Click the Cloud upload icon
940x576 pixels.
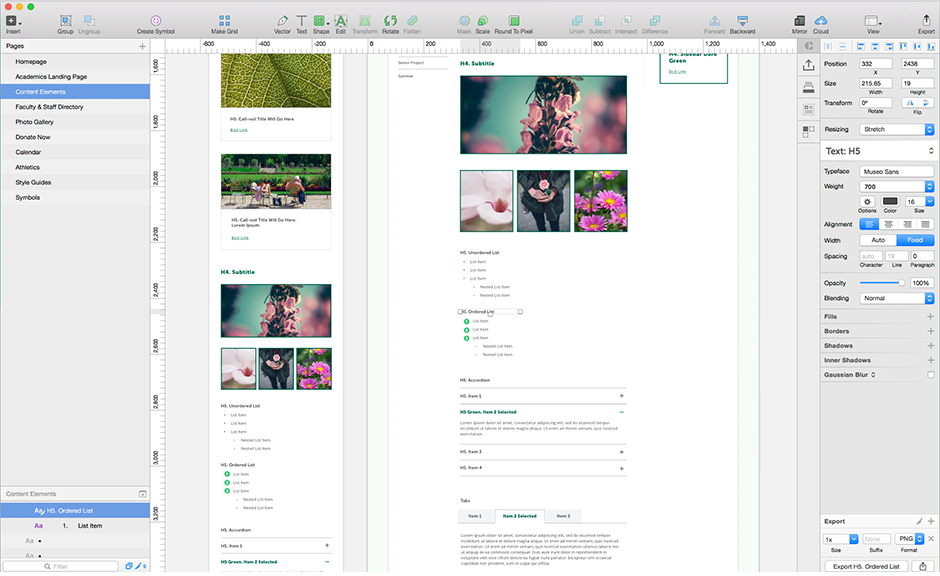coord(821,21)
